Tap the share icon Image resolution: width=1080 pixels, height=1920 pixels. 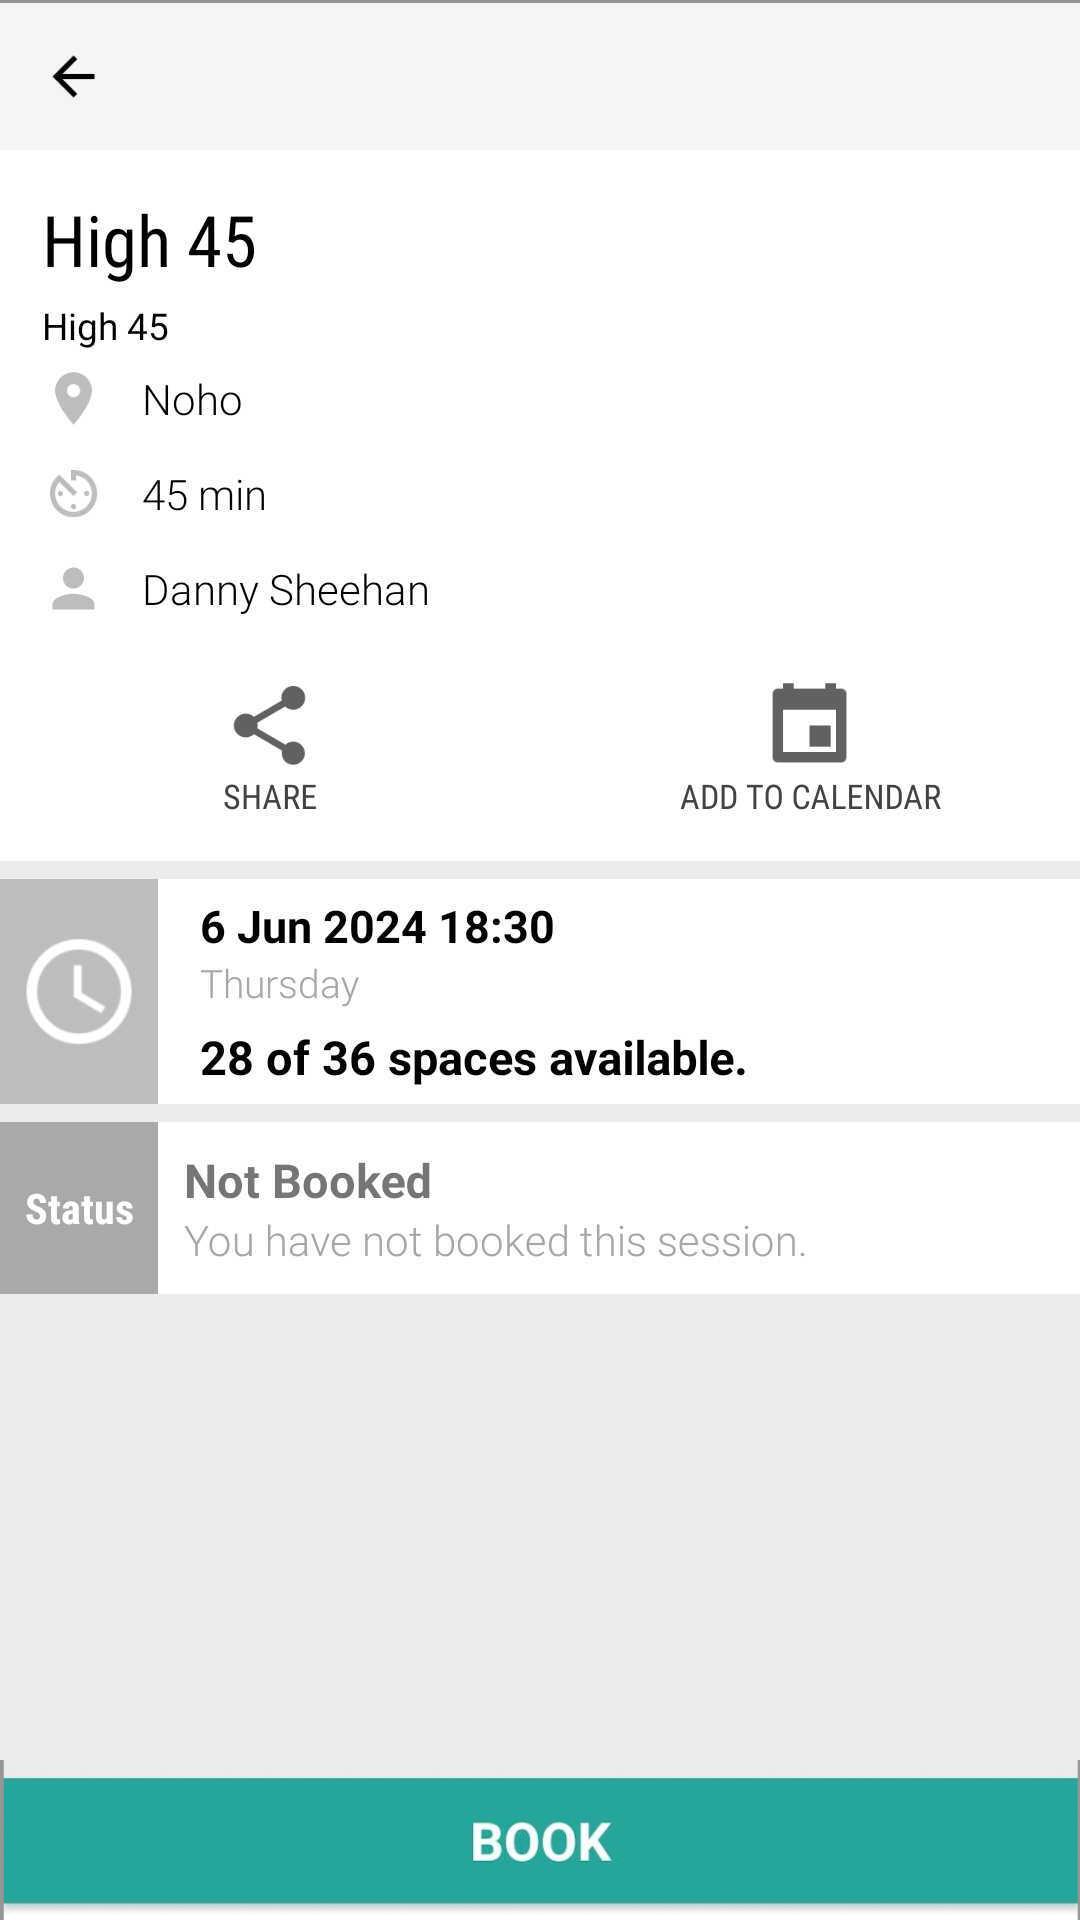pyautogui.click(x=269, y=725)
